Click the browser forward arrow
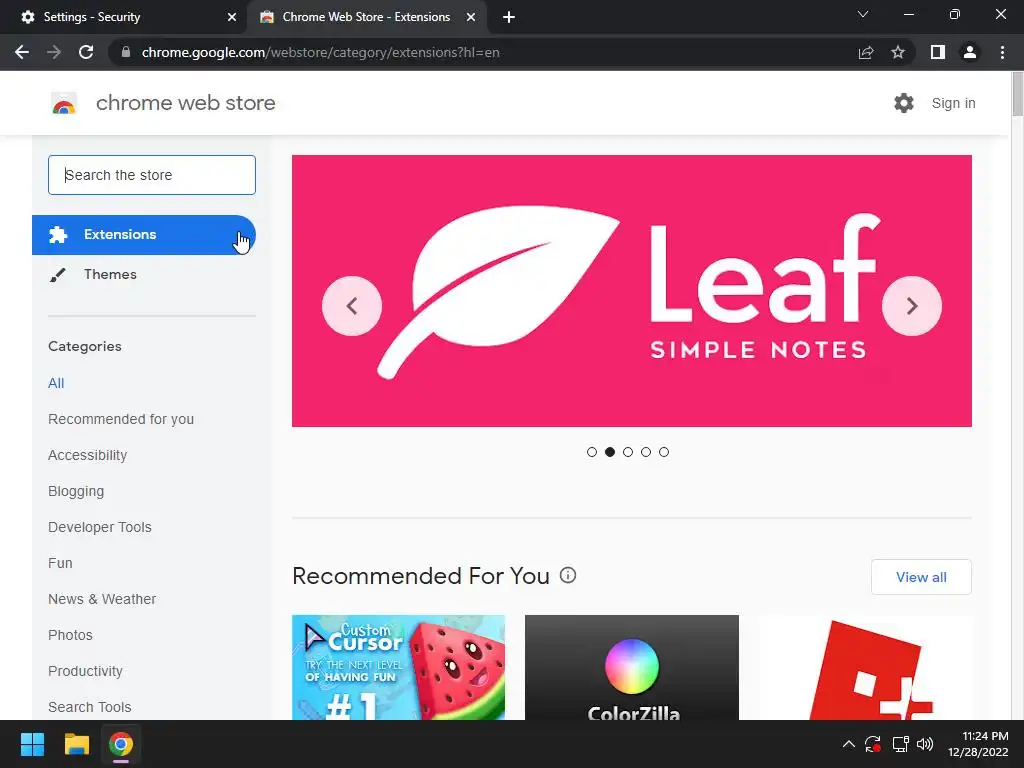 (54, 52)
